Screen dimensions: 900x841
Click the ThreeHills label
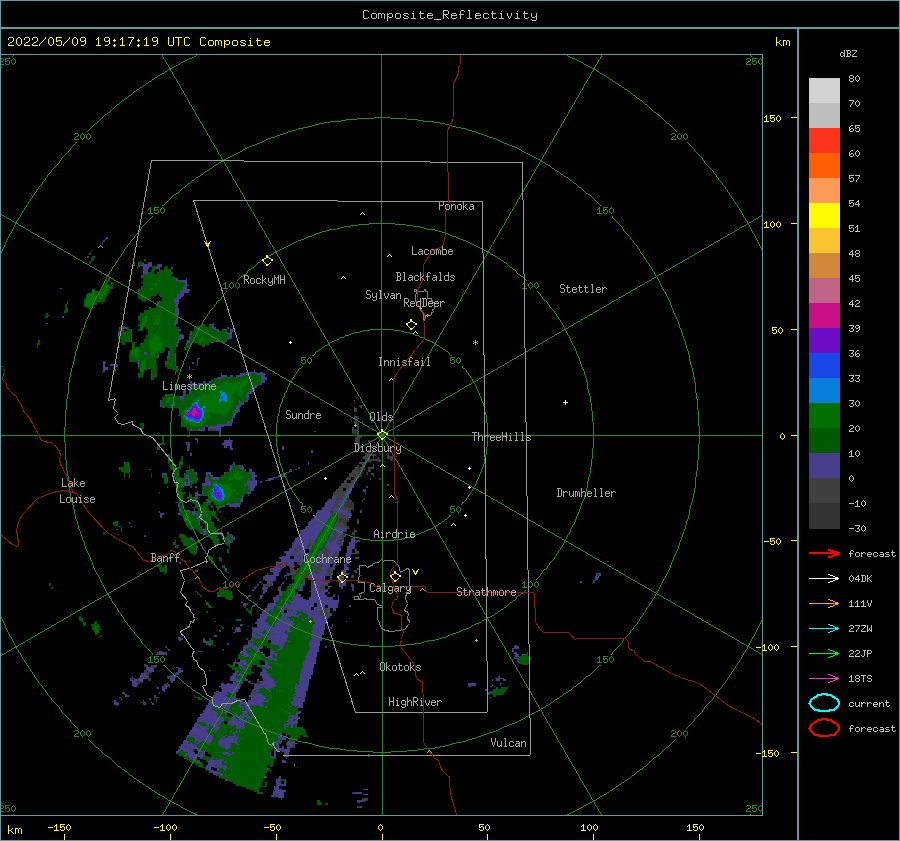[501, 437]
